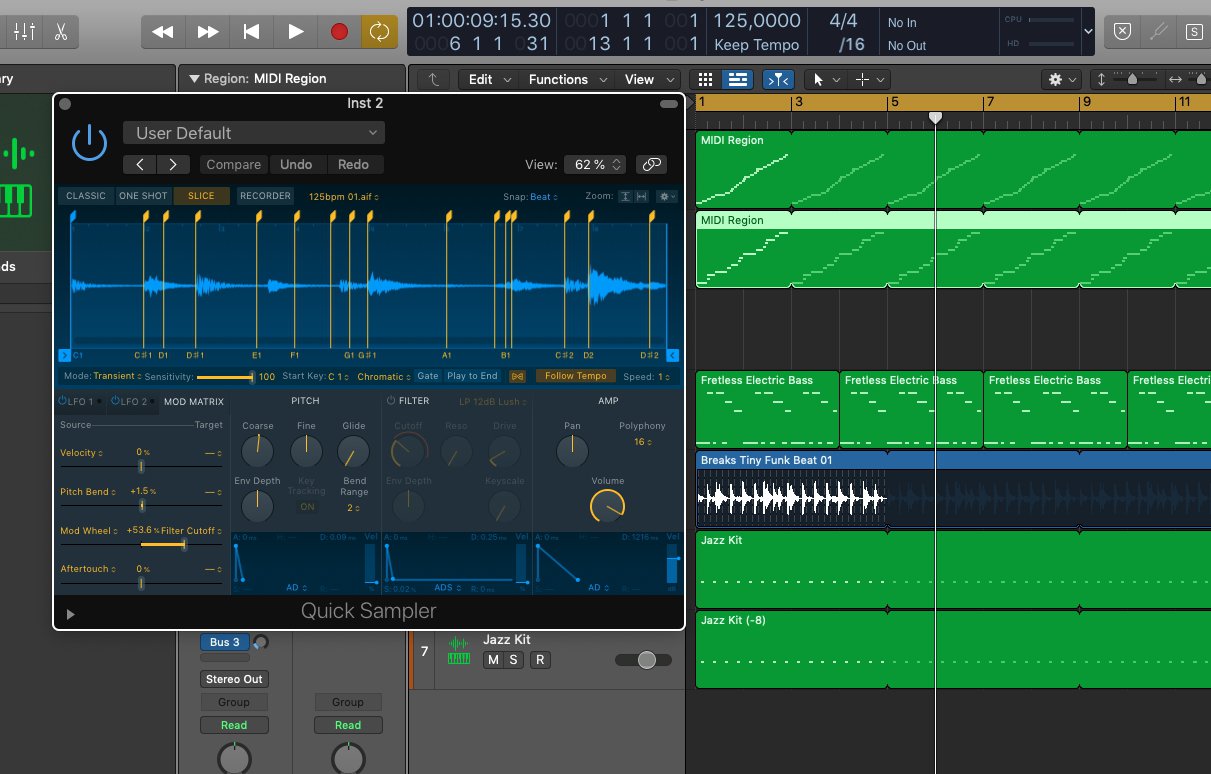The image size is (1211, 774).
Task: Expand the Quick Sampler bottom disclosure triangle
Action: (x=70, y=614)
